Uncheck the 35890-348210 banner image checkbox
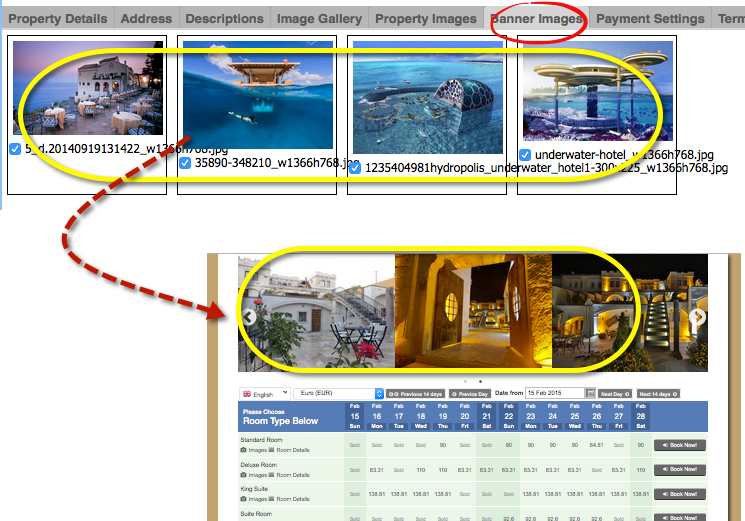This screenshot has height=521, width=745. click(185, 163)
